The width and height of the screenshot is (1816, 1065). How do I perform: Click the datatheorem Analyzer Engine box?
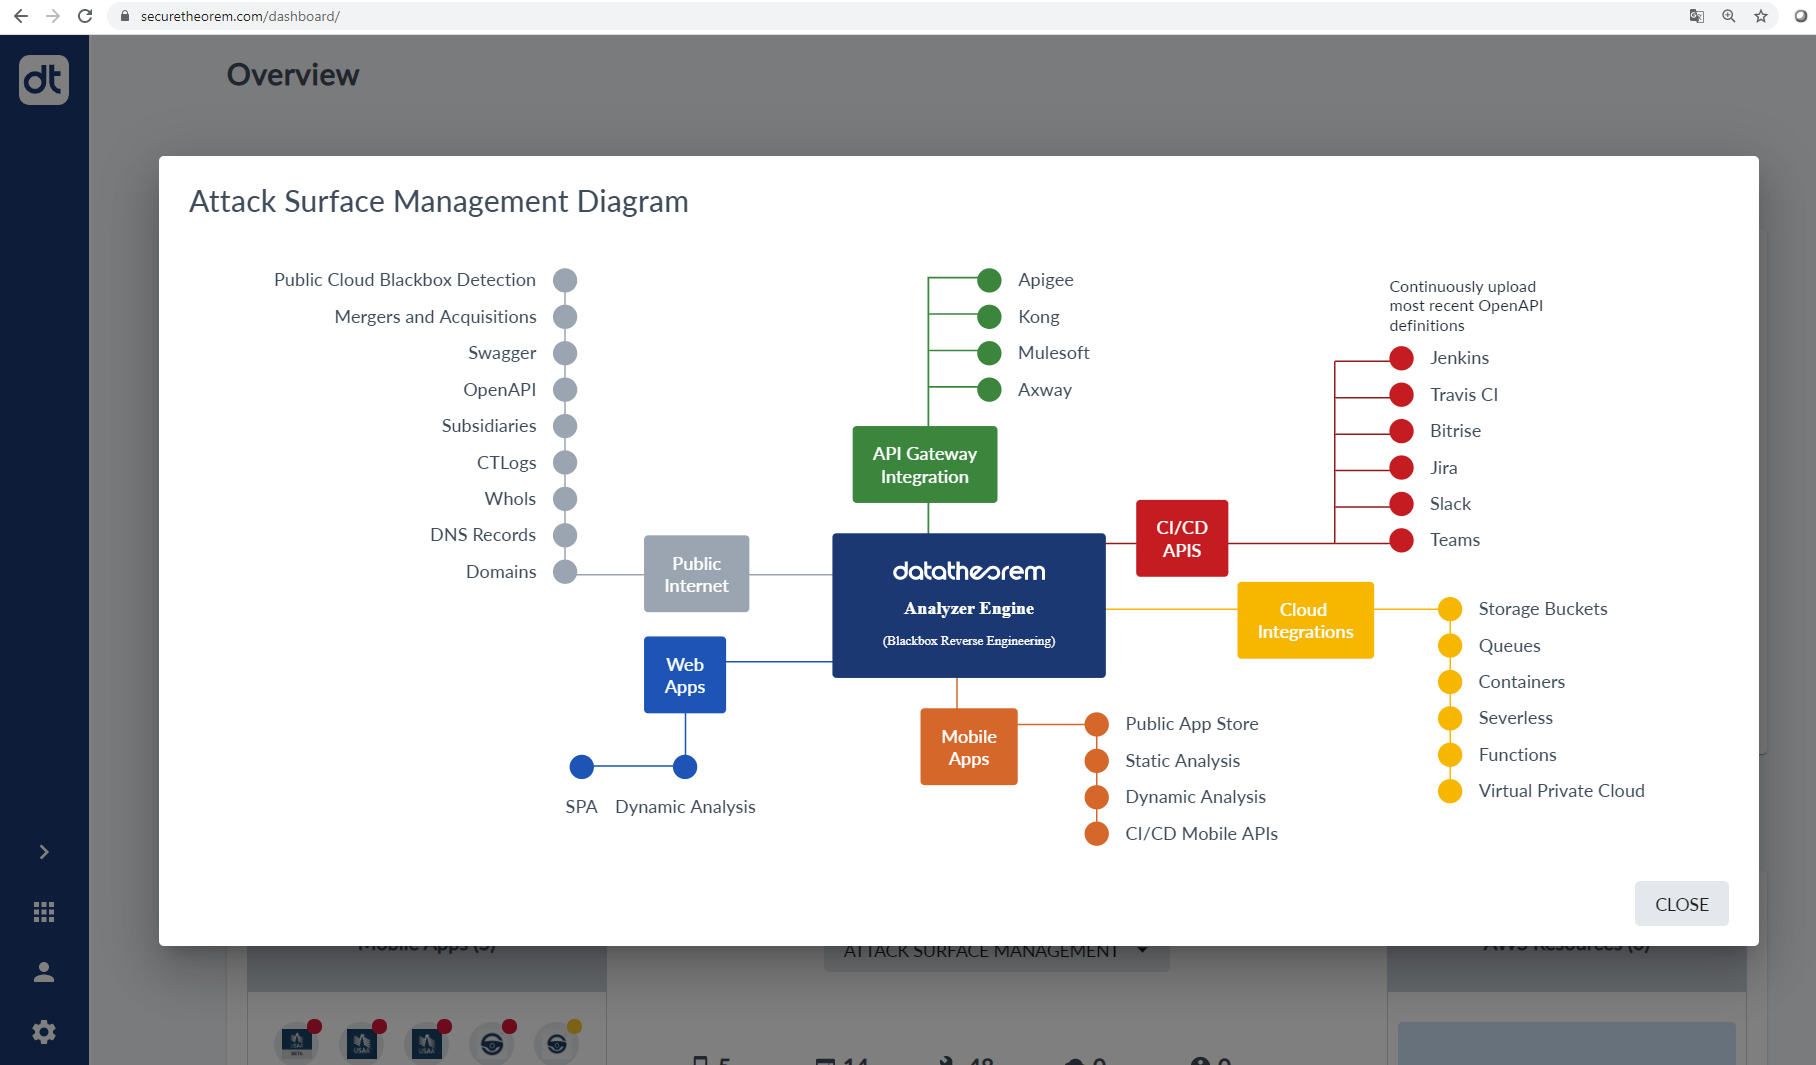point(969,606)
